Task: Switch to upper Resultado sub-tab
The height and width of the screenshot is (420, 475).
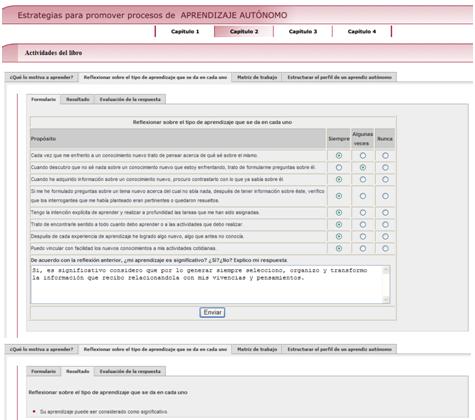Action: click(x=78, y=99)
